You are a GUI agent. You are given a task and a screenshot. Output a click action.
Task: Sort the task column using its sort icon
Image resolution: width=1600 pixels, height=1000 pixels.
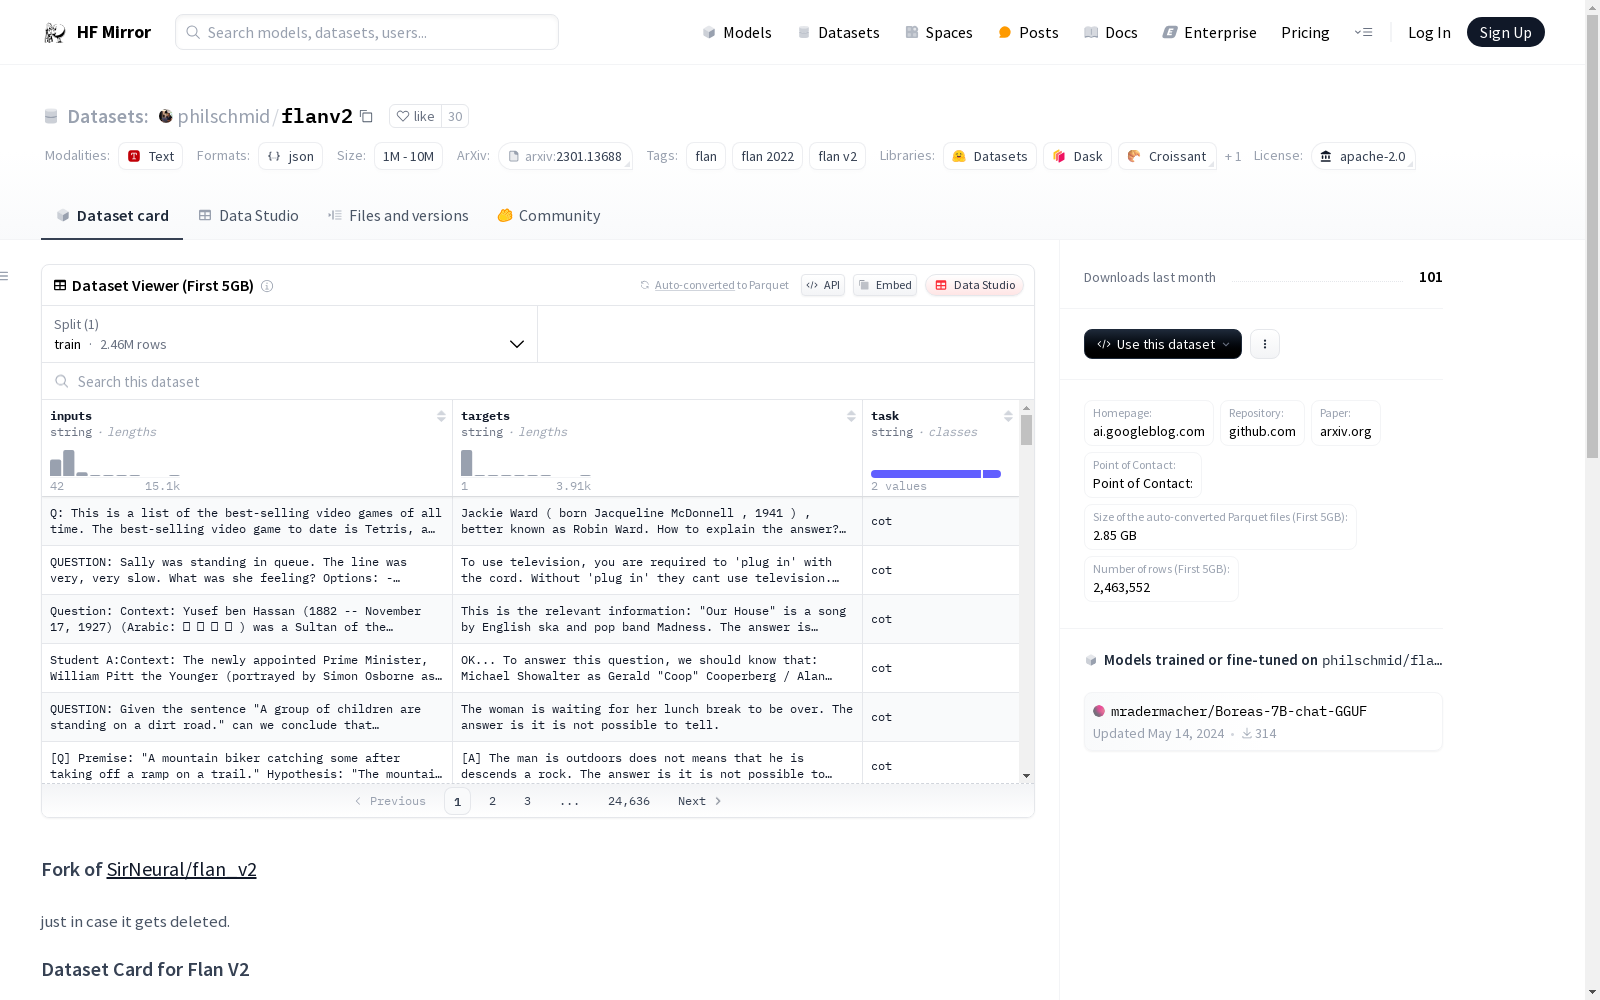[x=1008, y=416]
